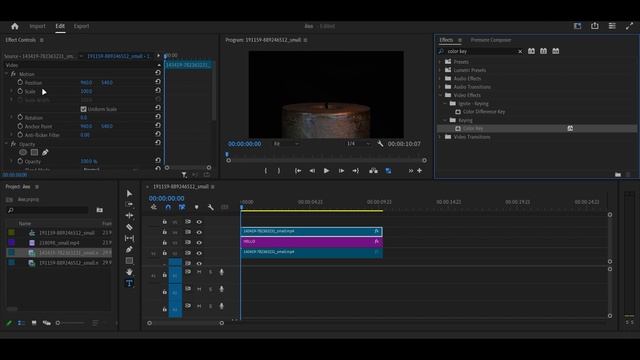This screenshot has height=360, width=640.
Task: Toggle the Rotation animation stopwatch
Action: click(x=20, y=117)
